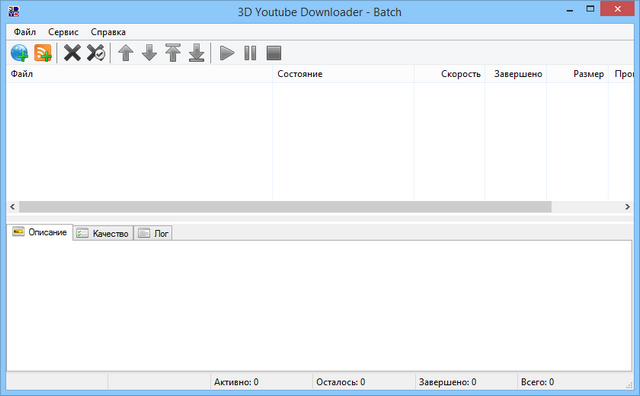Click the delete selected item X icon

pyautogui.click(x=72, y=53)
